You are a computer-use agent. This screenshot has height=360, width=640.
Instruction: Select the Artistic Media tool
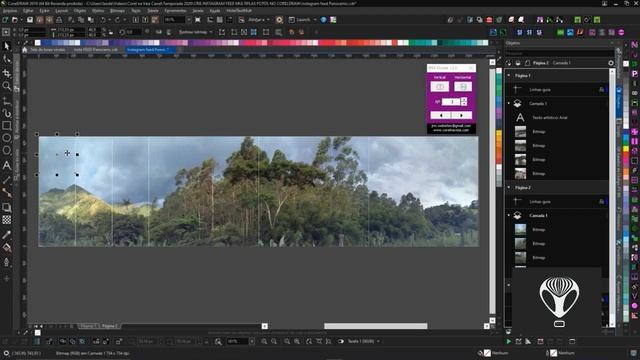point(7,113)
